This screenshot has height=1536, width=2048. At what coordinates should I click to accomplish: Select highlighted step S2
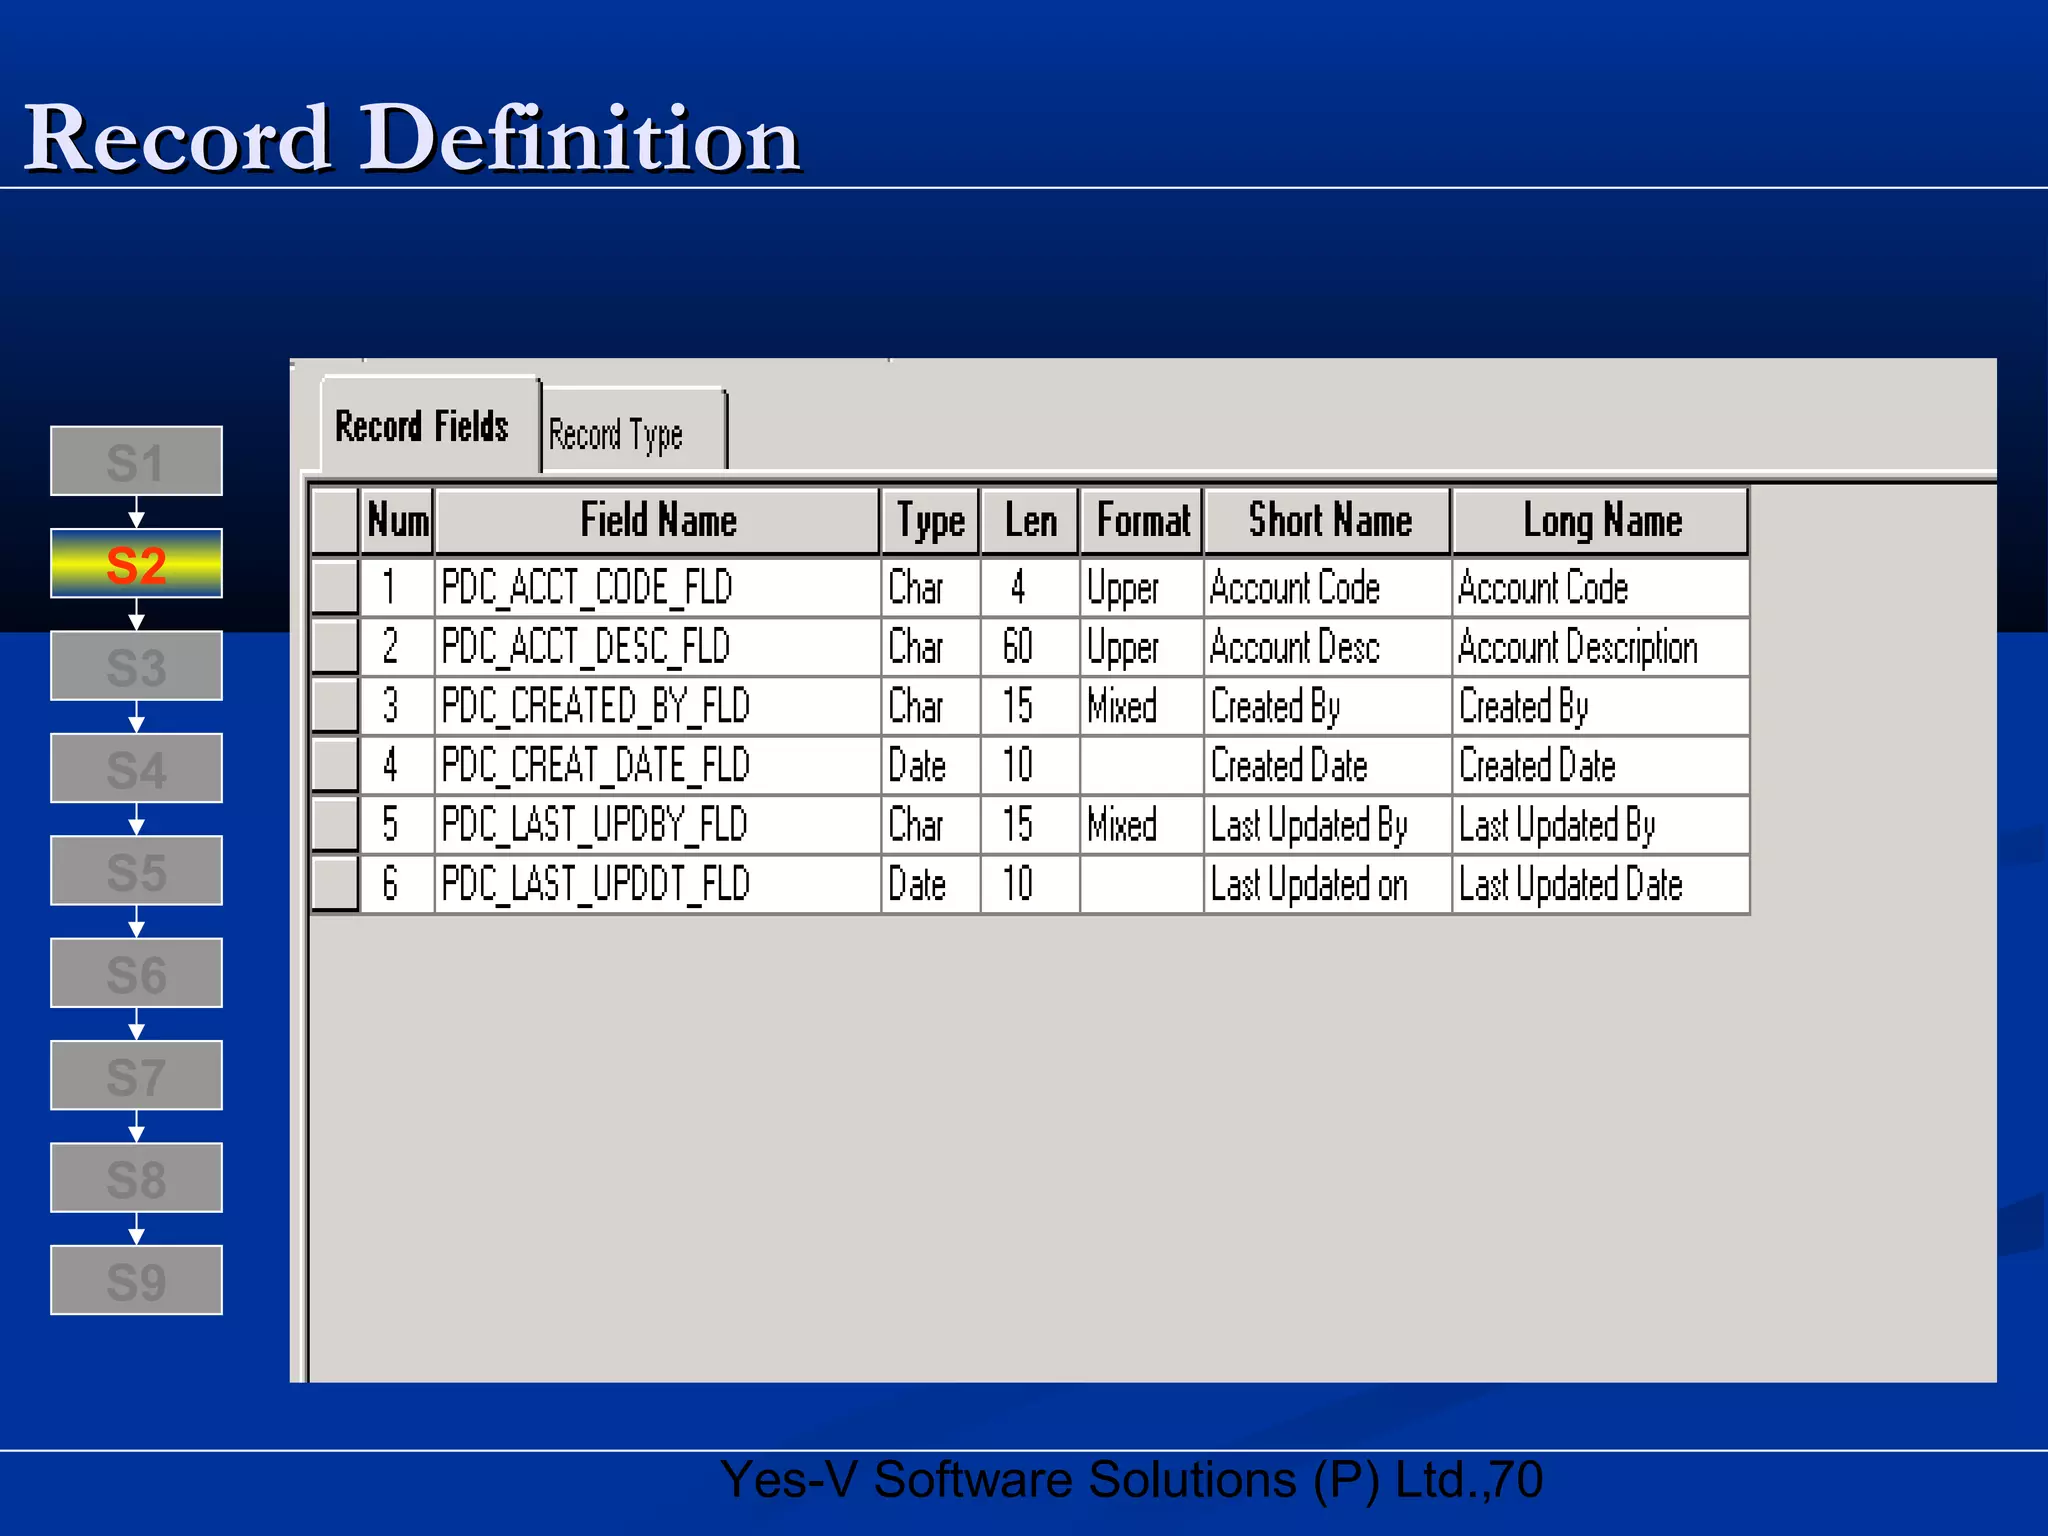(137, 563)
